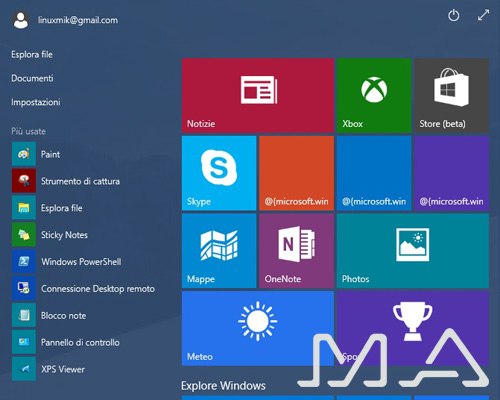Select the Pannello di controllo label
Image resolution: width=500 pixels, height=400 pixels.
(80, 342)
